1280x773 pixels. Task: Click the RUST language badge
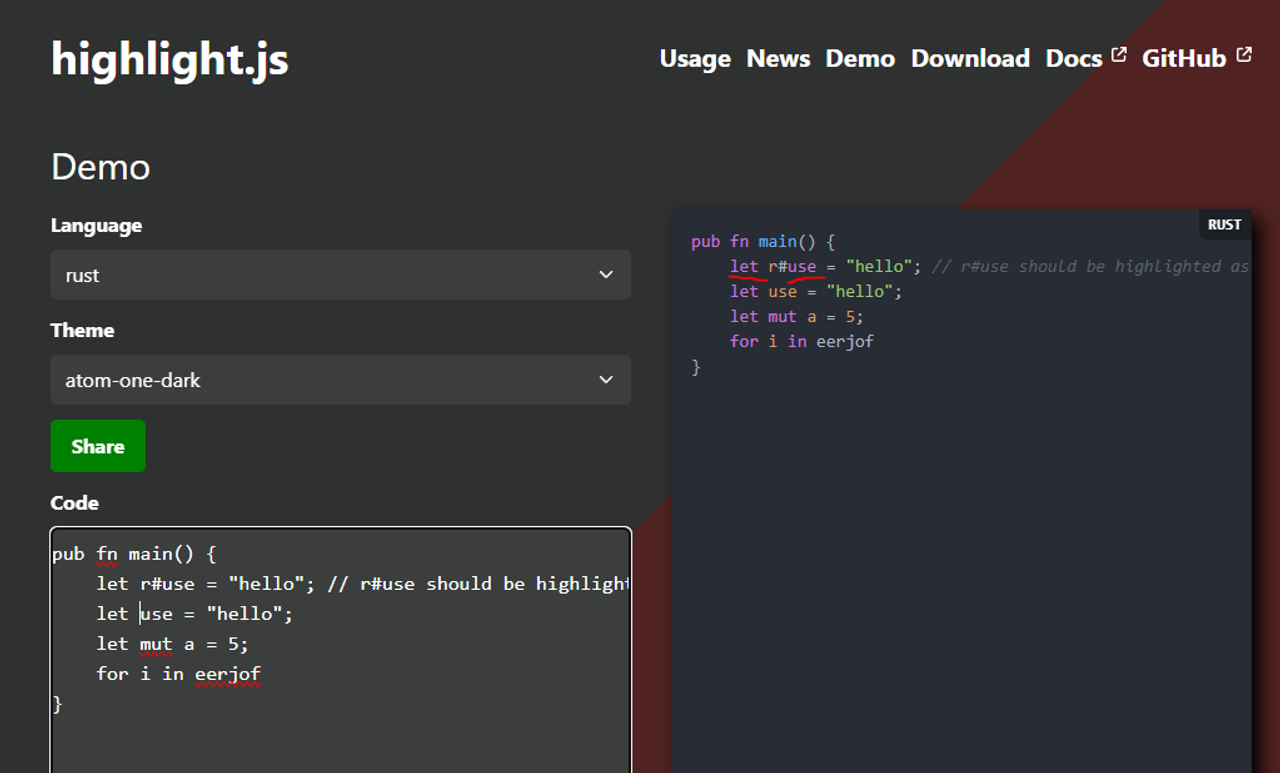pos(1224,225)
